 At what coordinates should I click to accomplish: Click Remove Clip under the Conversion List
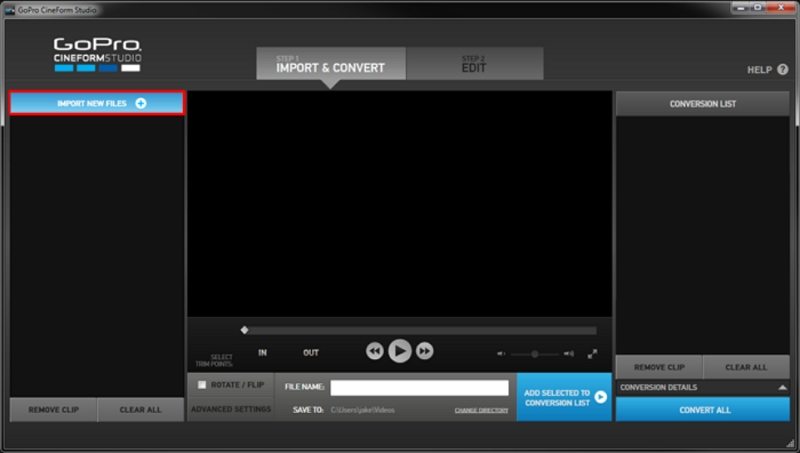pos(659,367)
